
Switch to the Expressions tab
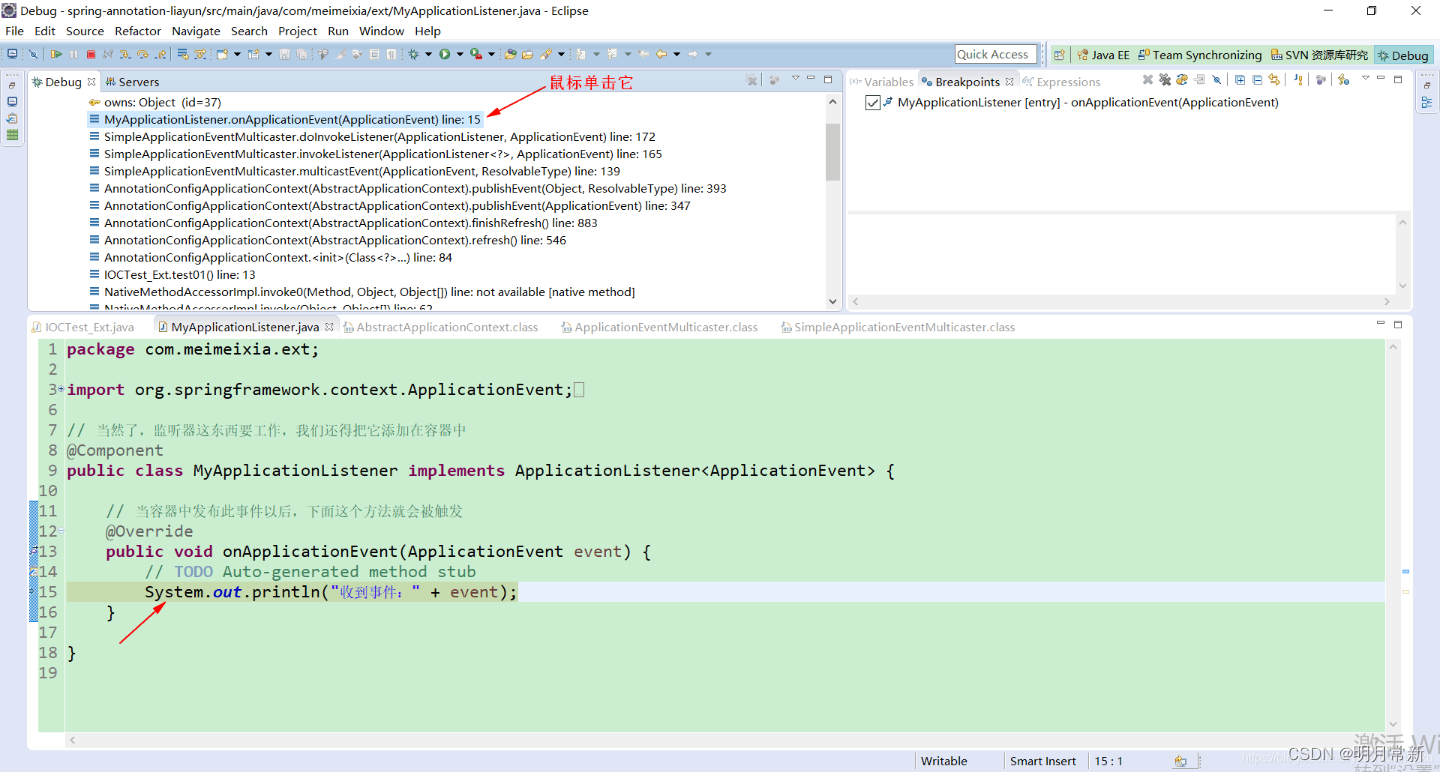point(1061,82)
